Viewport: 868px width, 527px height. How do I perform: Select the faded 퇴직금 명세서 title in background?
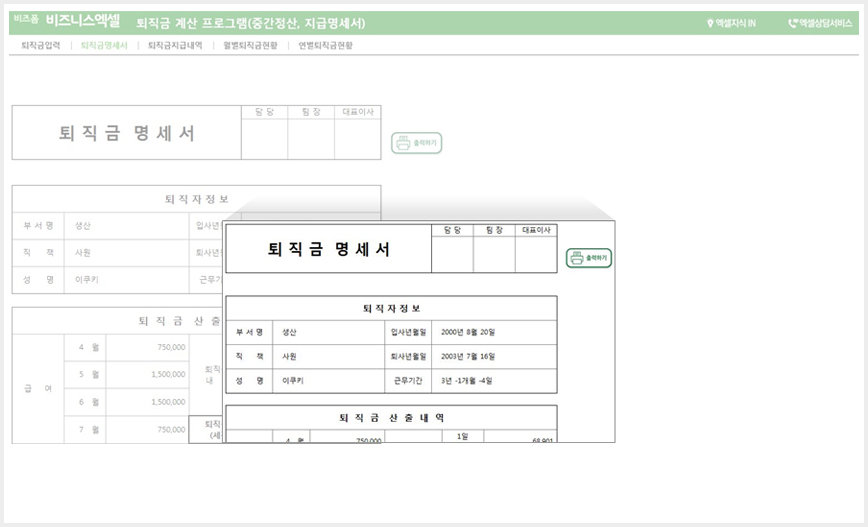pyautogui.click(x=127, y=133)
